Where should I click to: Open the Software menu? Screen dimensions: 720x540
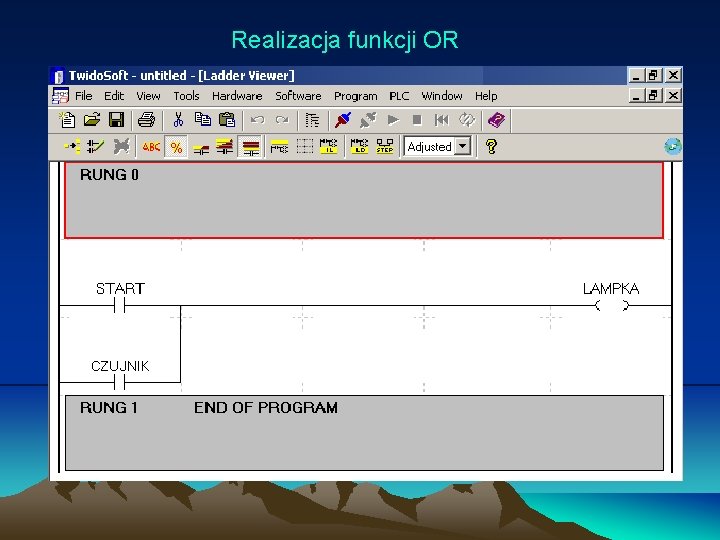pyautogui.click(x=298, y=96)
